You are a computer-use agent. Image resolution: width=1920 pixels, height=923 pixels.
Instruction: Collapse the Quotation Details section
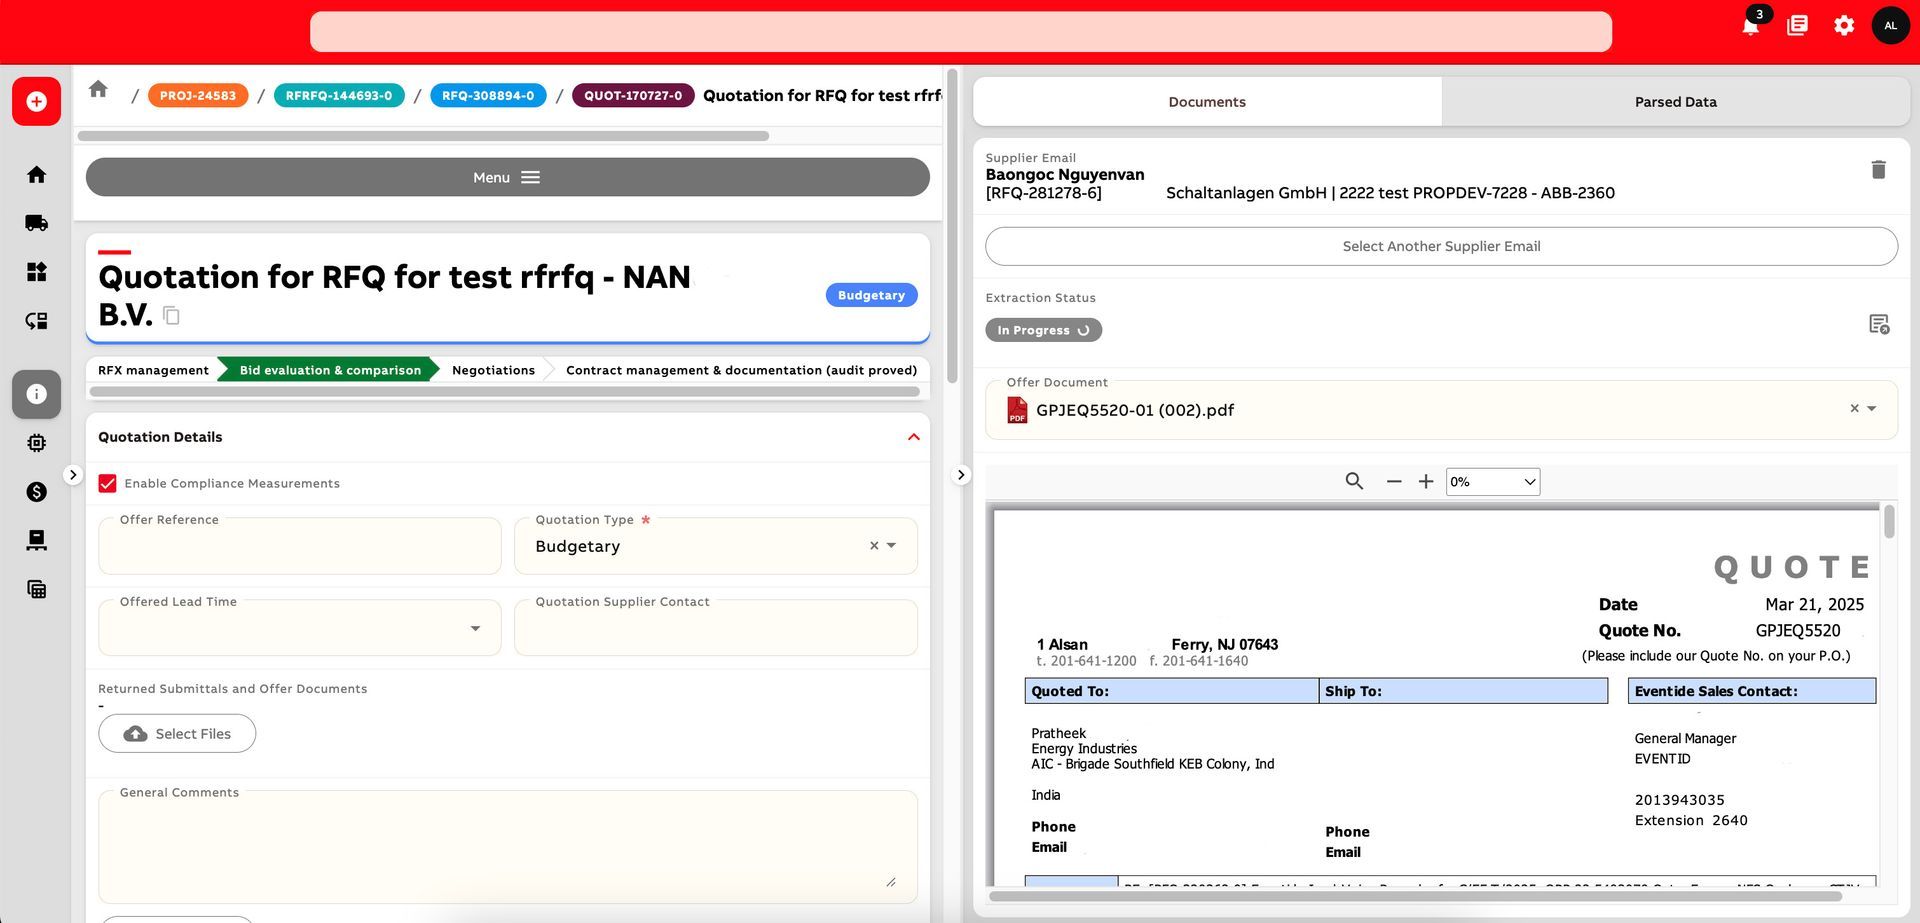(913, 438)
